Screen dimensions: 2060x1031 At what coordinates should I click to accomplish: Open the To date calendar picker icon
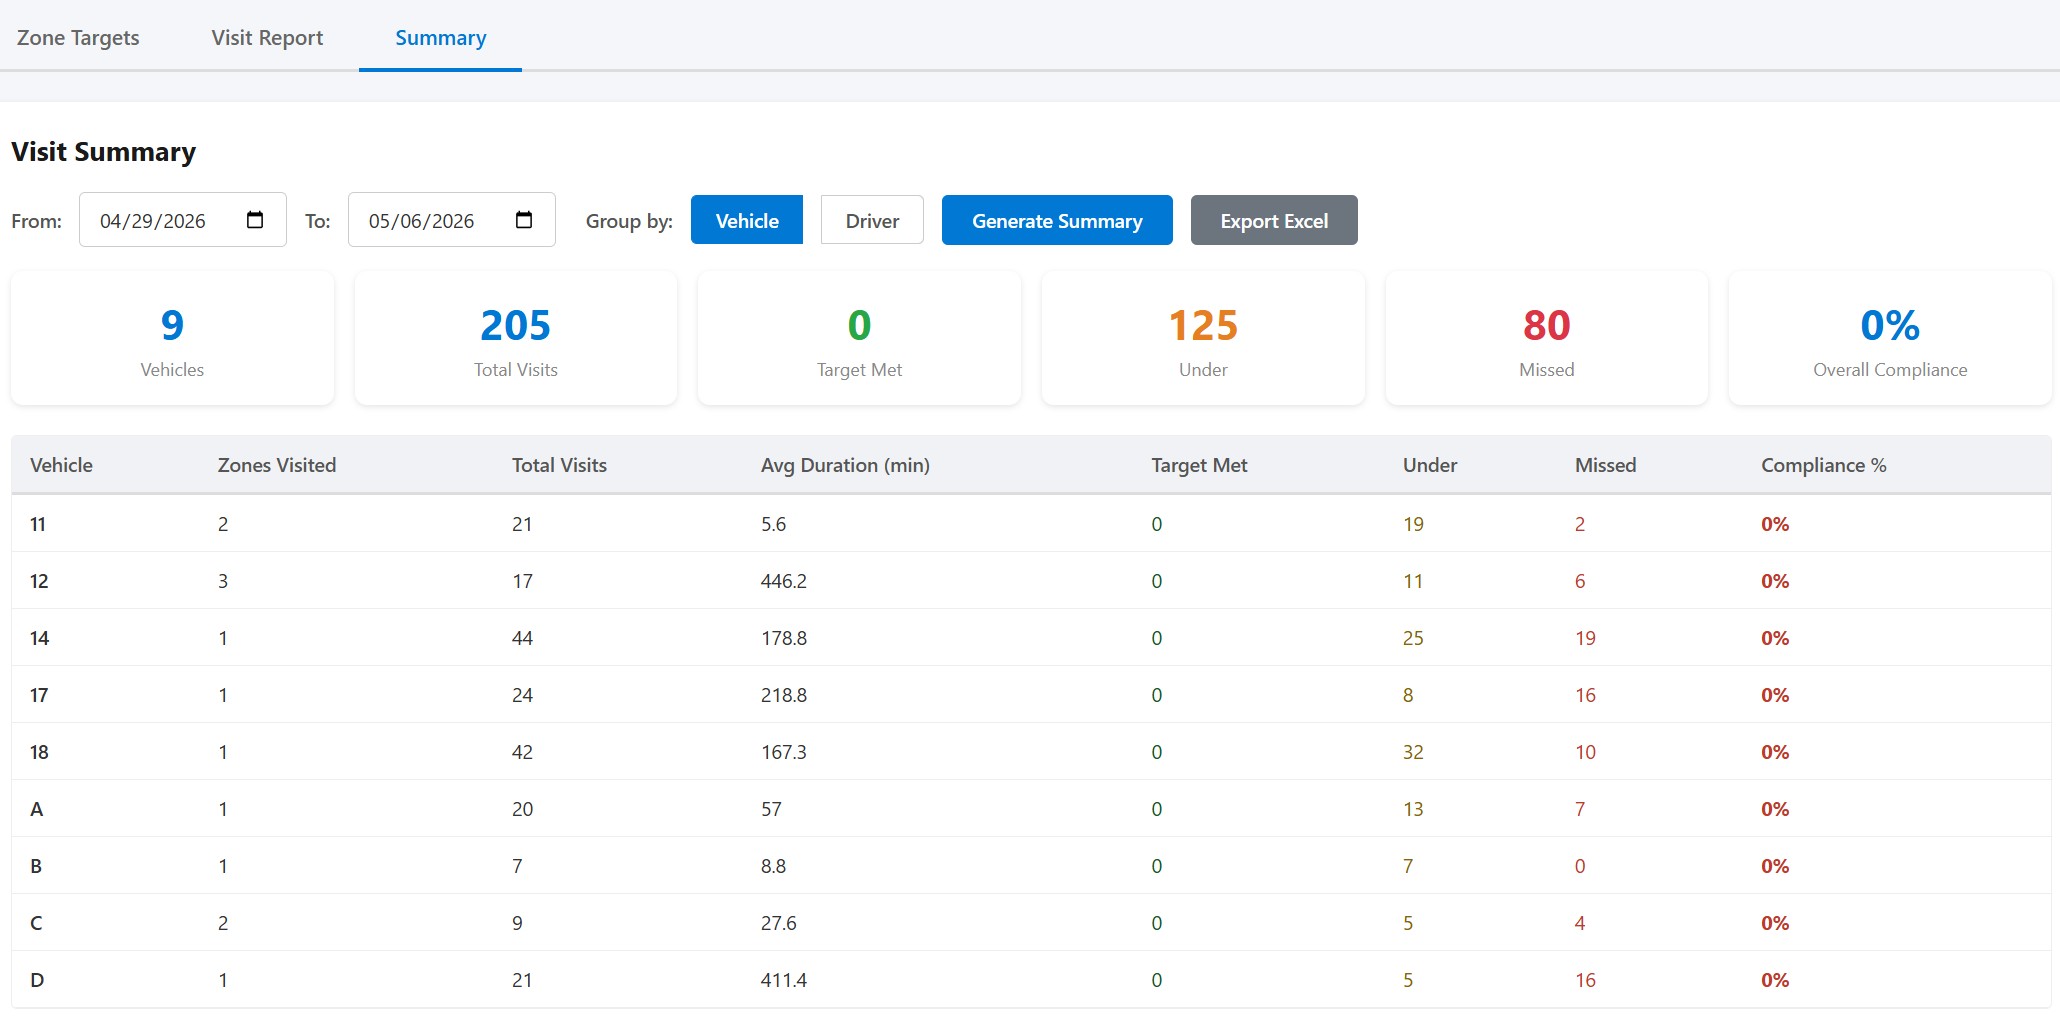(524, 220)
